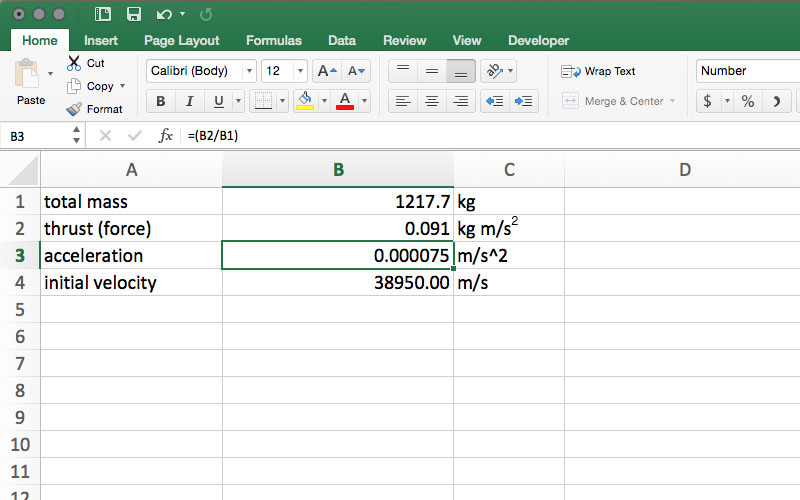Increase font size with large A icon

(x=326, y=71)
